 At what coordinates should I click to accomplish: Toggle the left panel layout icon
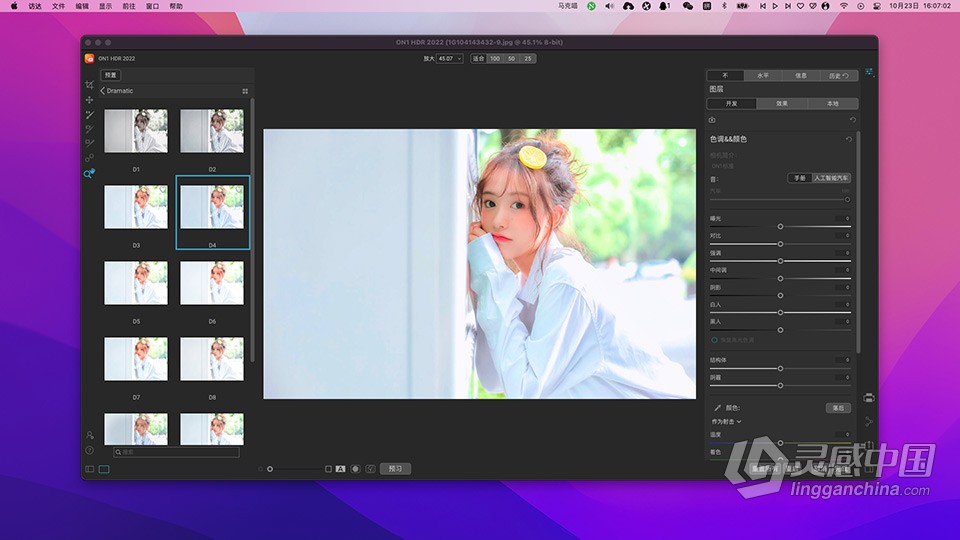click(x=89, y=469)
